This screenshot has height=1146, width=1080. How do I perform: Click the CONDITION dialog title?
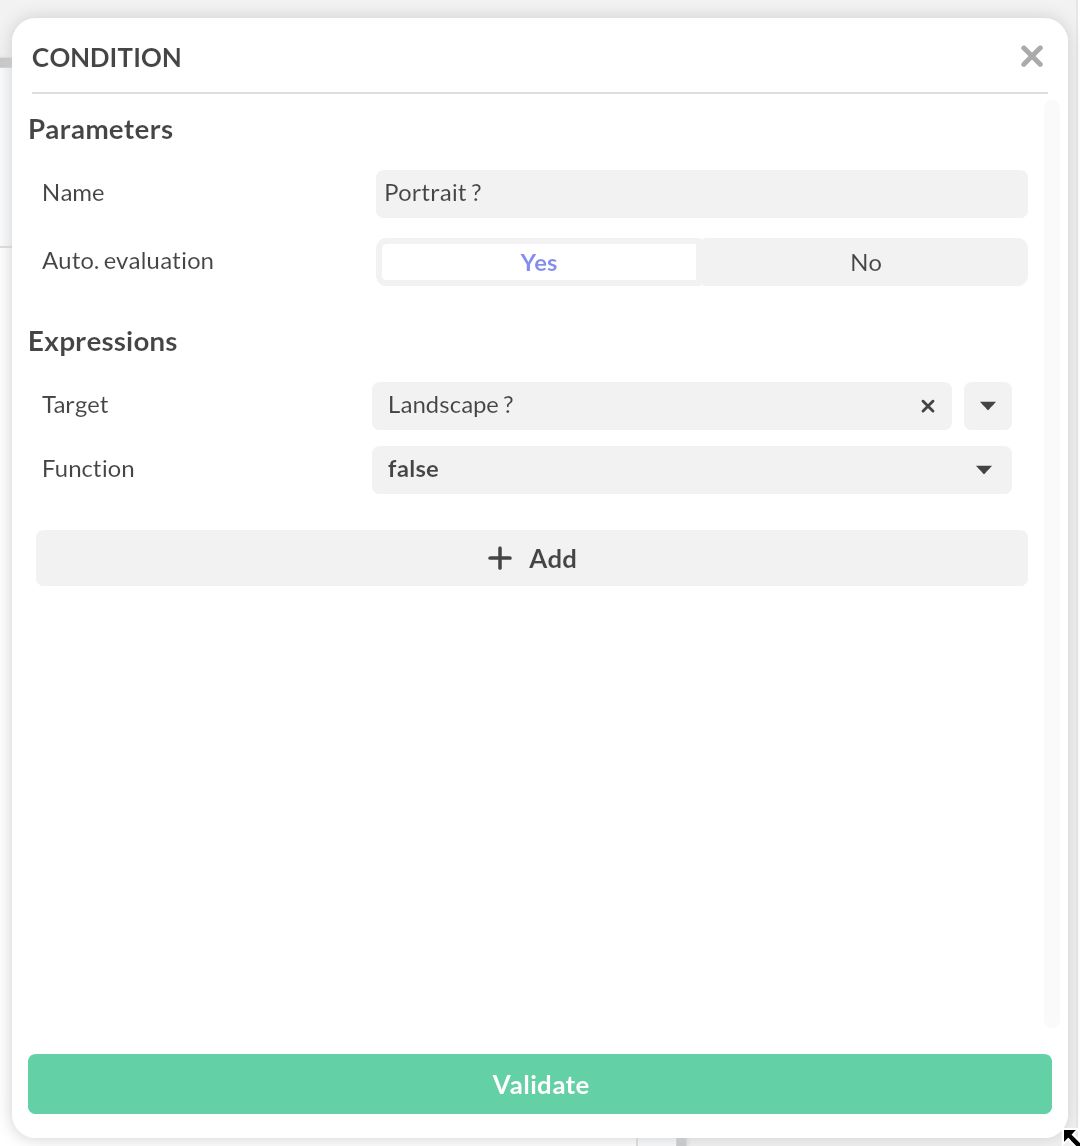pyautogui.click(x=106, y=58)
